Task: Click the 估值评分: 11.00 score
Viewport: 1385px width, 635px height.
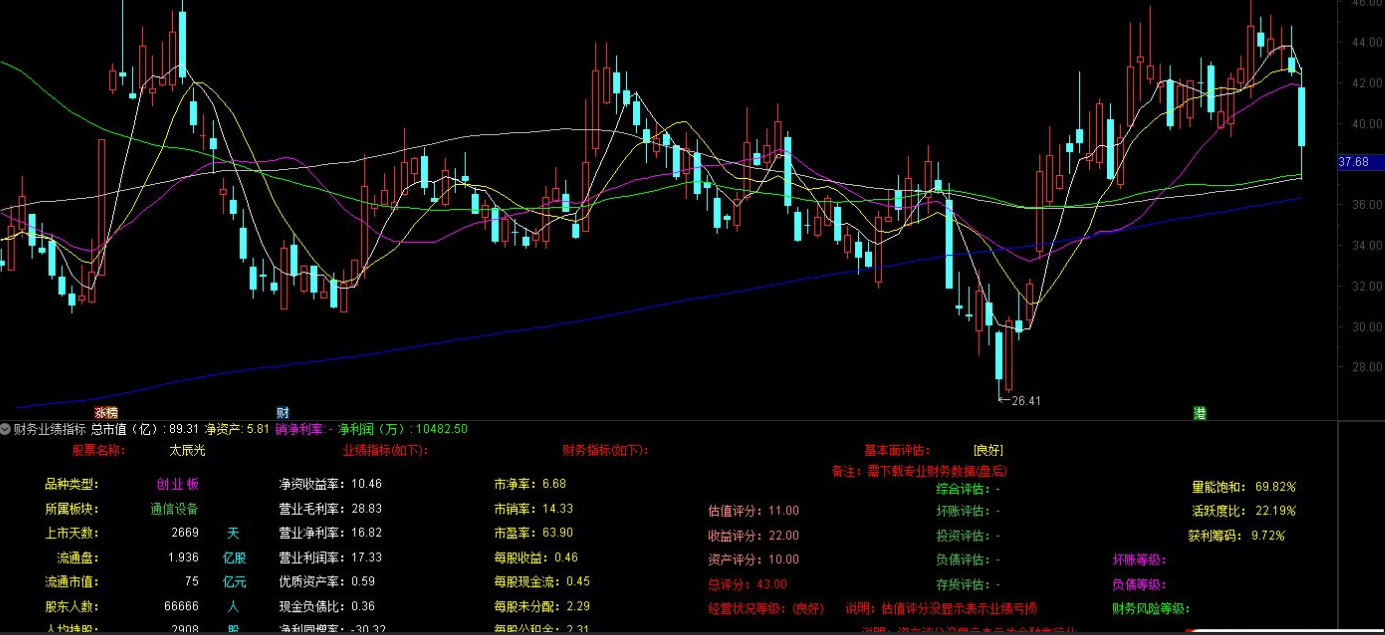Action: point(754,511)
